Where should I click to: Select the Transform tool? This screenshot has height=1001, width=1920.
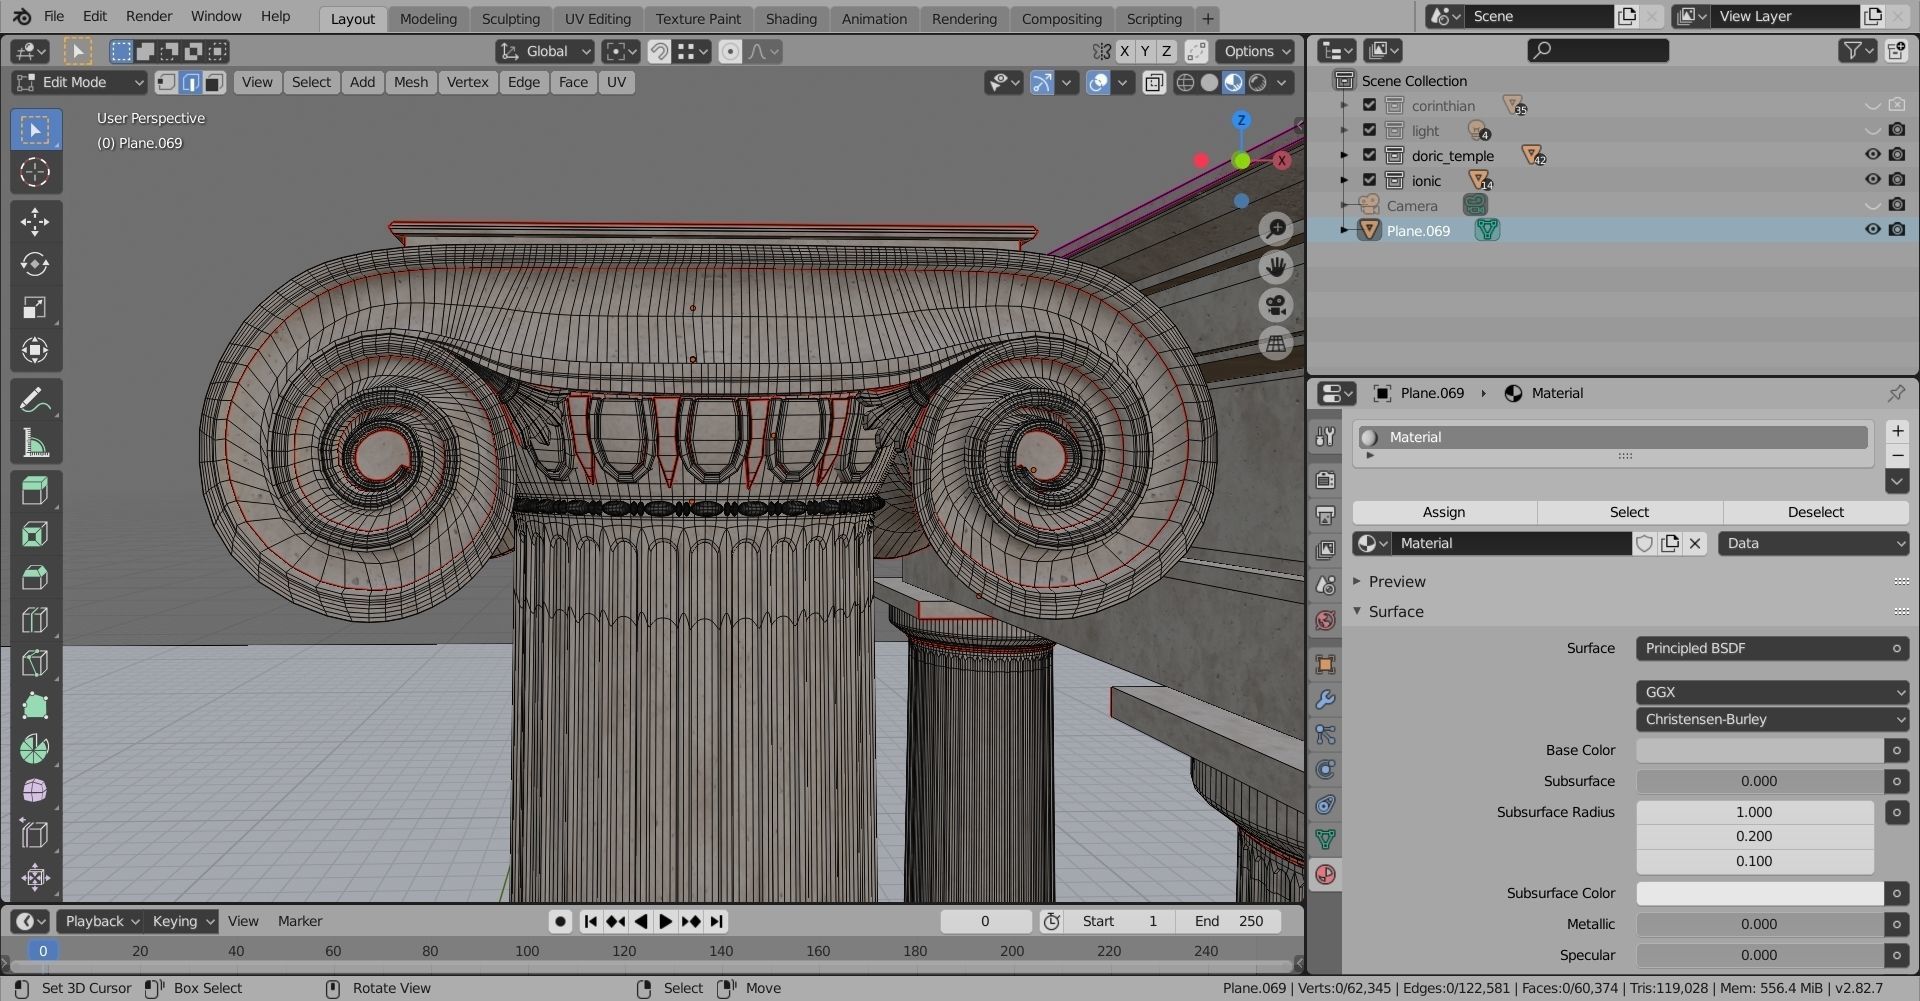pos(35,350)
